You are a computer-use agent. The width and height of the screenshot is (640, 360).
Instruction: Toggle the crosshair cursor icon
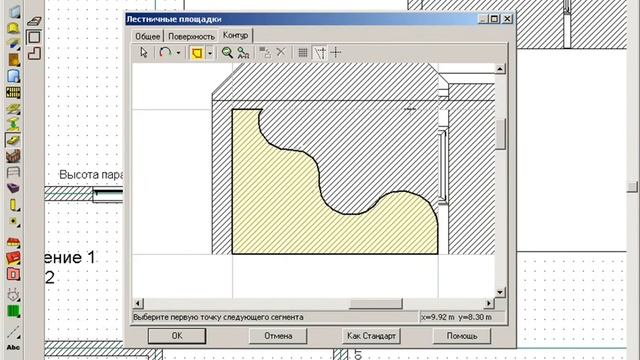[336, 52]
